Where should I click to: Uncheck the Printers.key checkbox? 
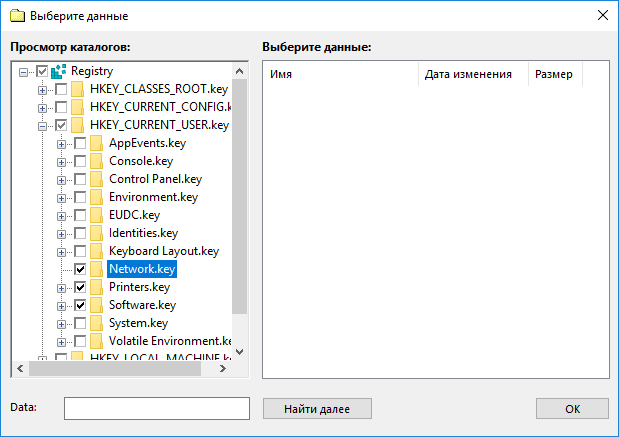[x=80, y=287]
